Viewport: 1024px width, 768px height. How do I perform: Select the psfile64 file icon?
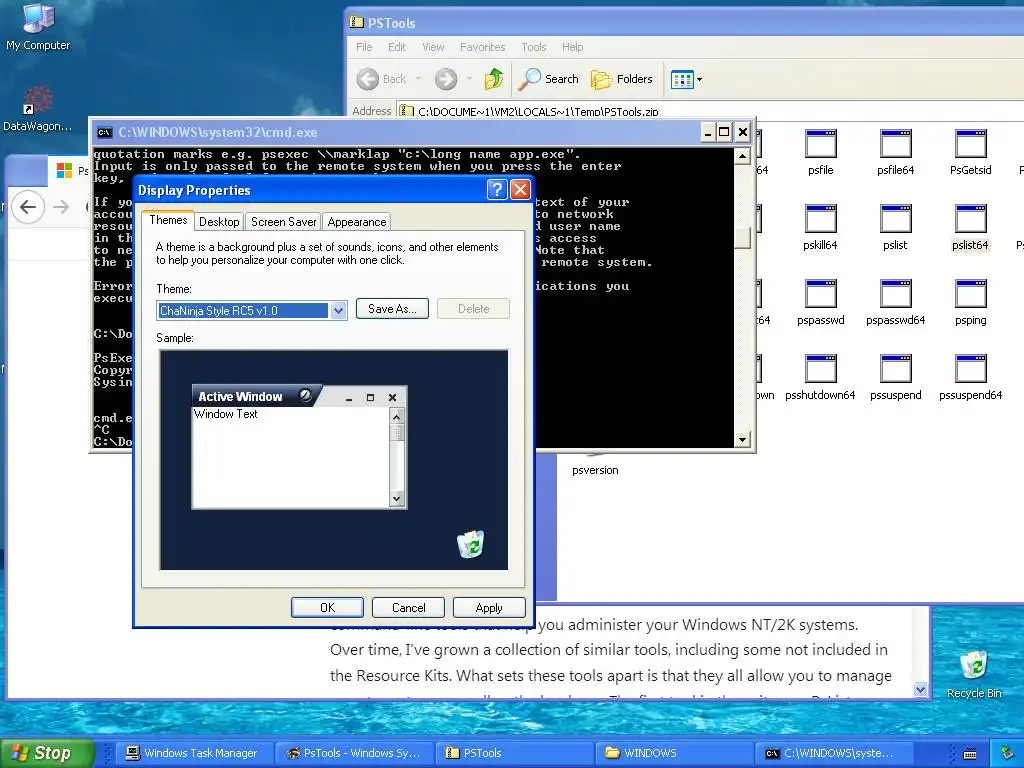coord(895,152)
